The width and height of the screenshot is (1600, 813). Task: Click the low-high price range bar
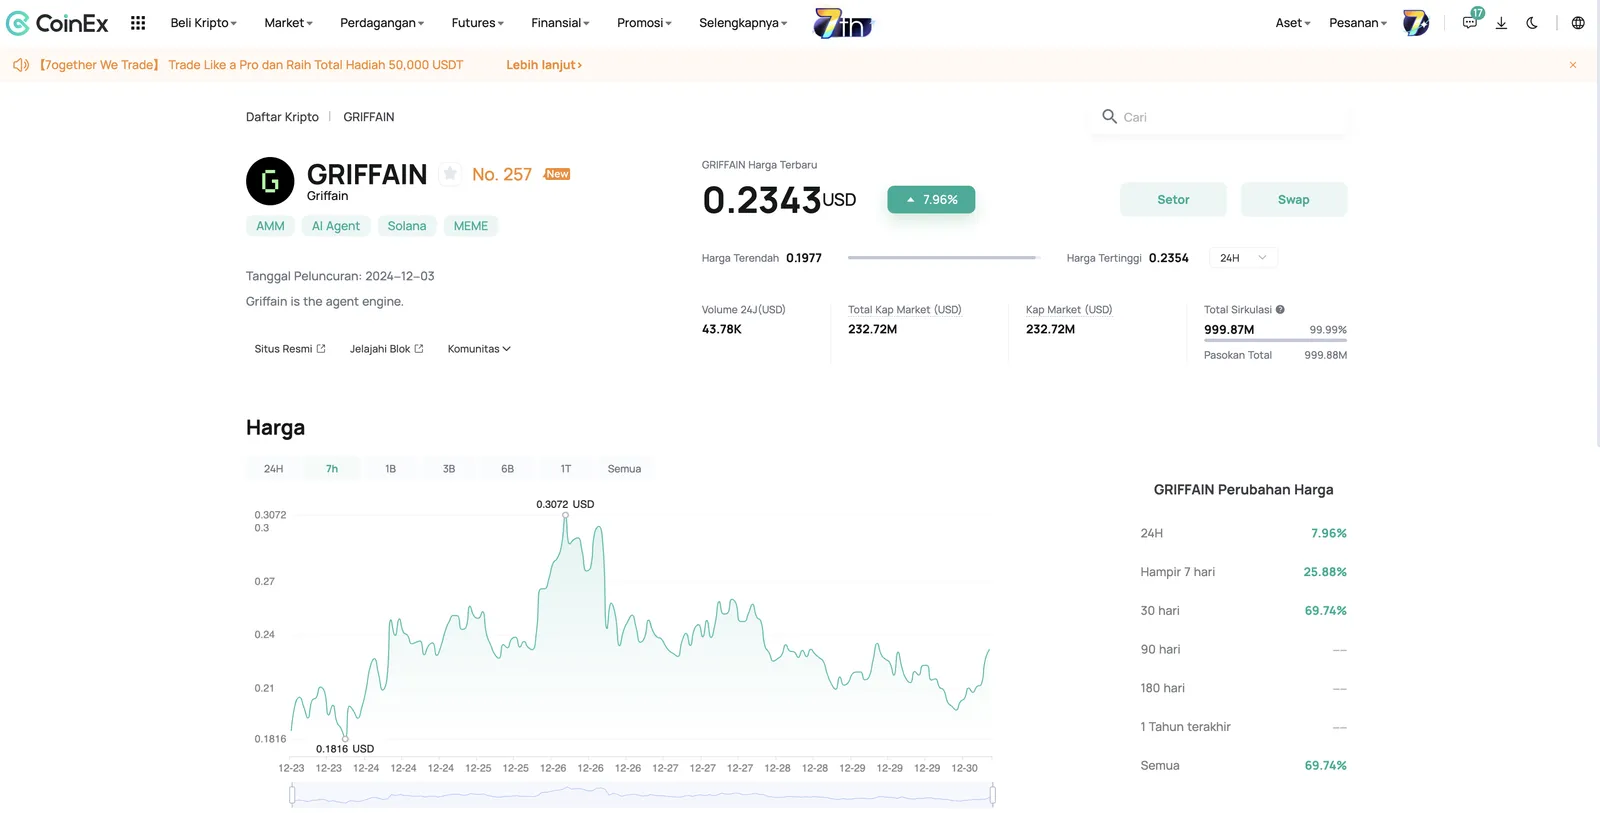pyautogui.click(x=944, y=258)
